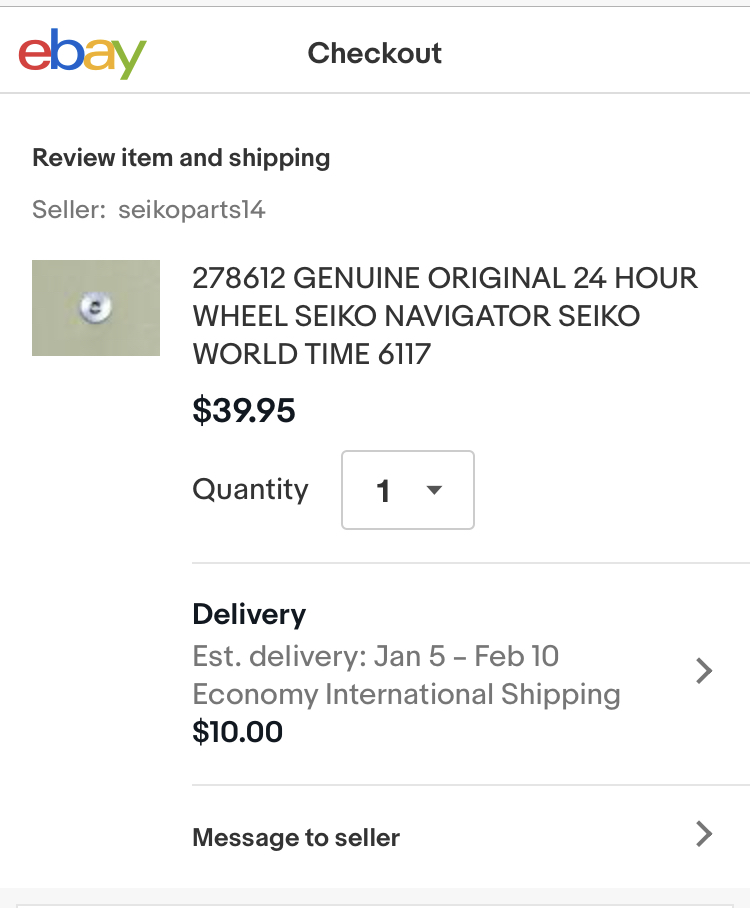Click the Checkout page heading
The image size is (750, 908).
click(375, 53)
